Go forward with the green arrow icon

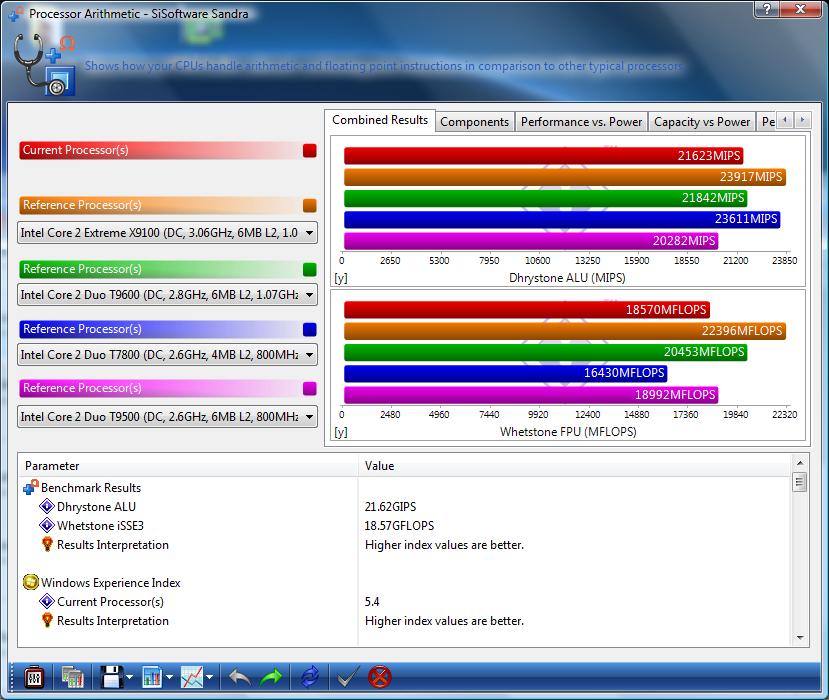pyautogui.click(x=271, y=677)
